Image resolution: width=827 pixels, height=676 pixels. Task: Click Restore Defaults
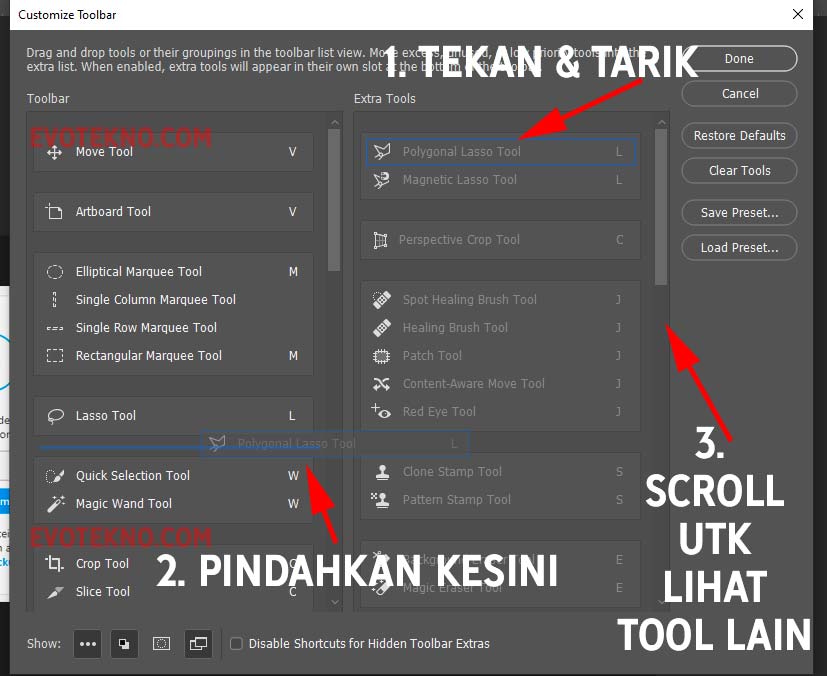pos(739,136)
